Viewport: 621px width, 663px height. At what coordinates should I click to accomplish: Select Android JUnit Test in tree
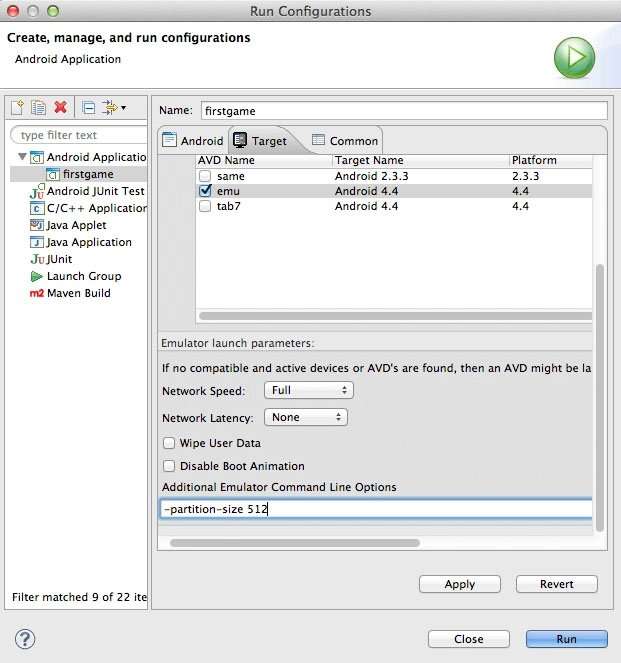point(95,191)
